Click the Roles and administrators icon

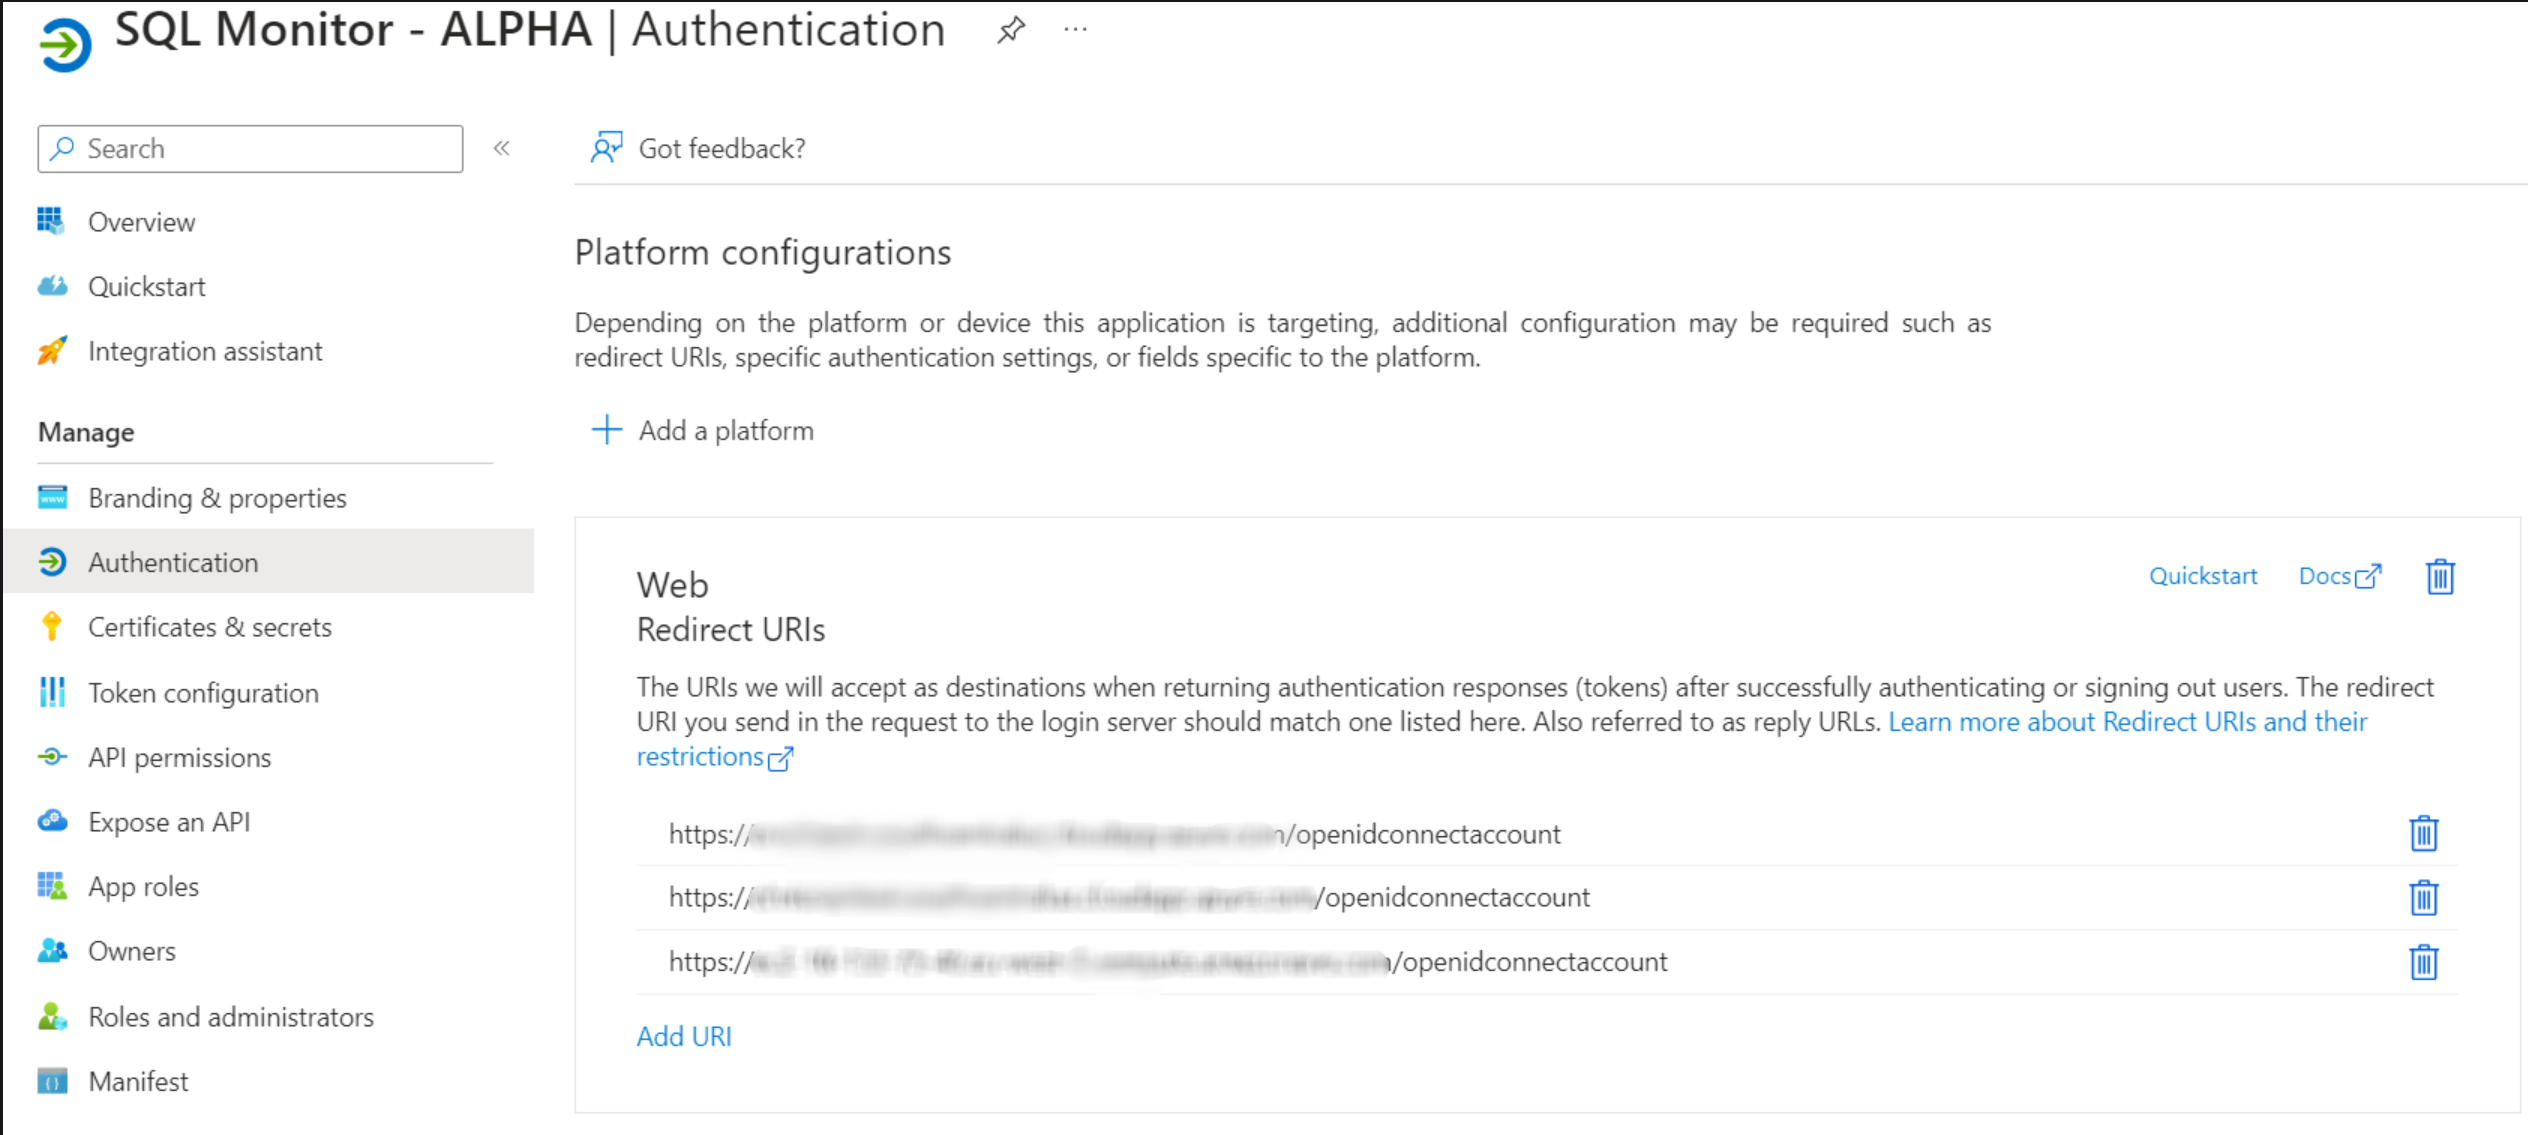(x=52, y=1016)
